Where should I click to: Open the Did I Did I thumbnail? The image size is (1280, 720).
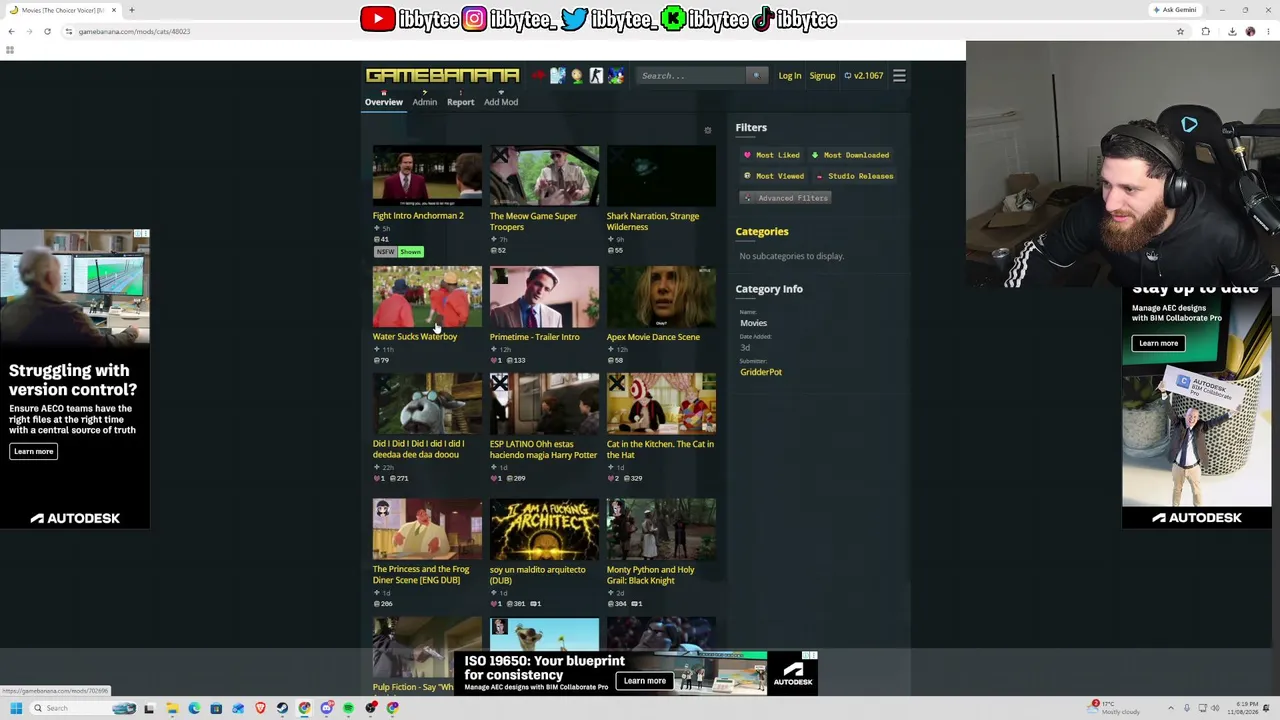click(x=427, y=404)
